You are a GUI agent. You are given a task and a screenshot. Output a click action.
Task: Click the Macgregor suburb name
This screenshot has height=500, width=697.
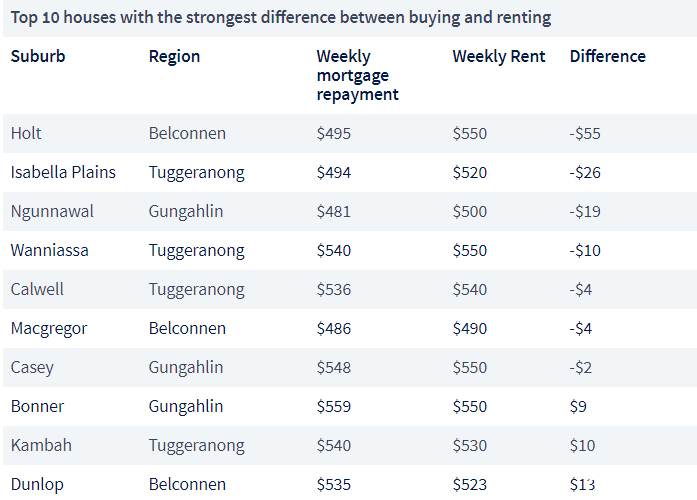(x=49, y=328)
